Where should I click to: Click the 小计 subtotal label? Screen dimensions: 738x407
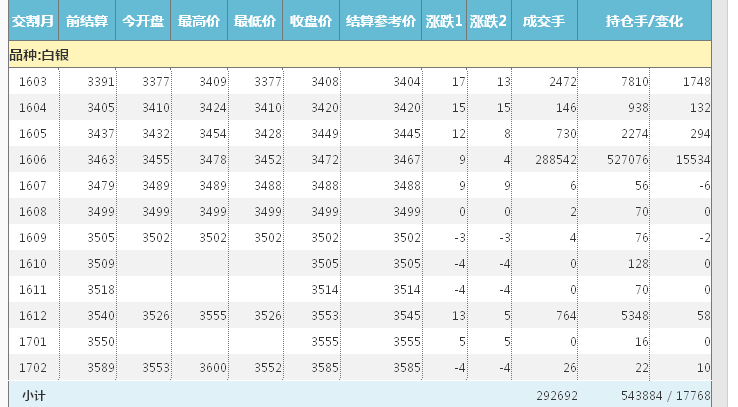pyautogui.click(x=33, y=396)
